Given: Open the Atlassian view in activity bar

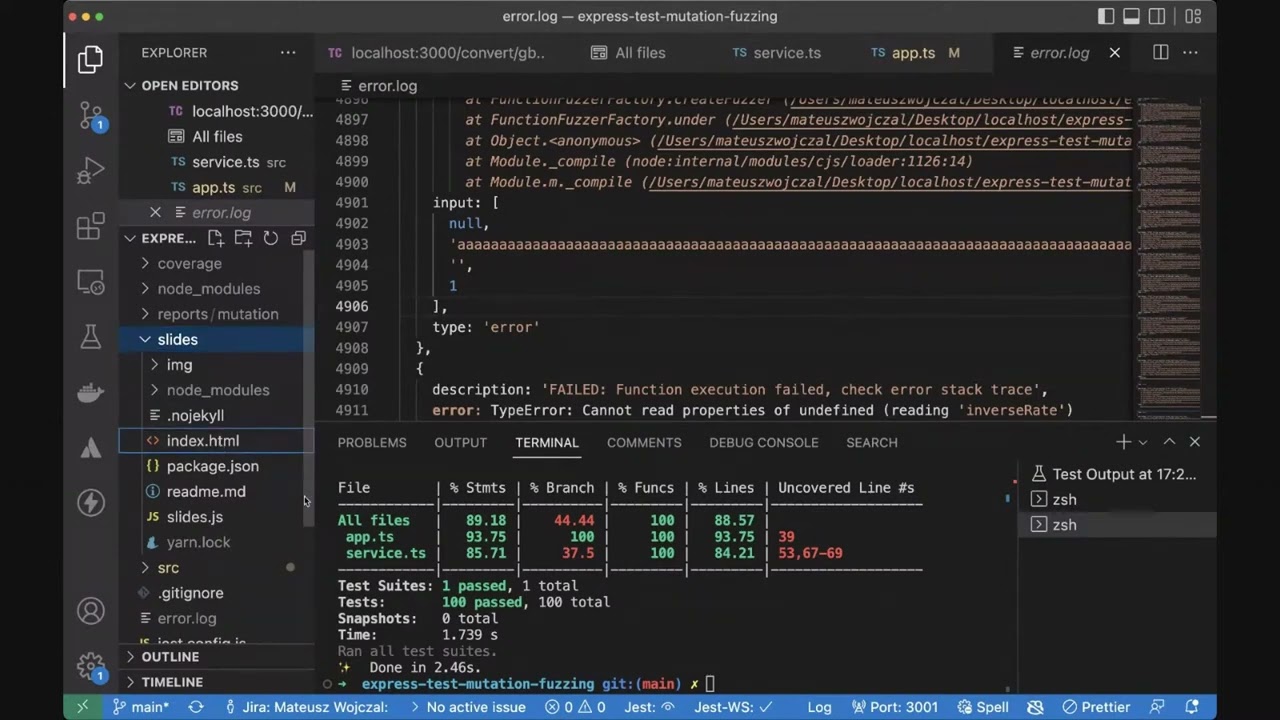Looking at the screenshot, I should point(91,447).
